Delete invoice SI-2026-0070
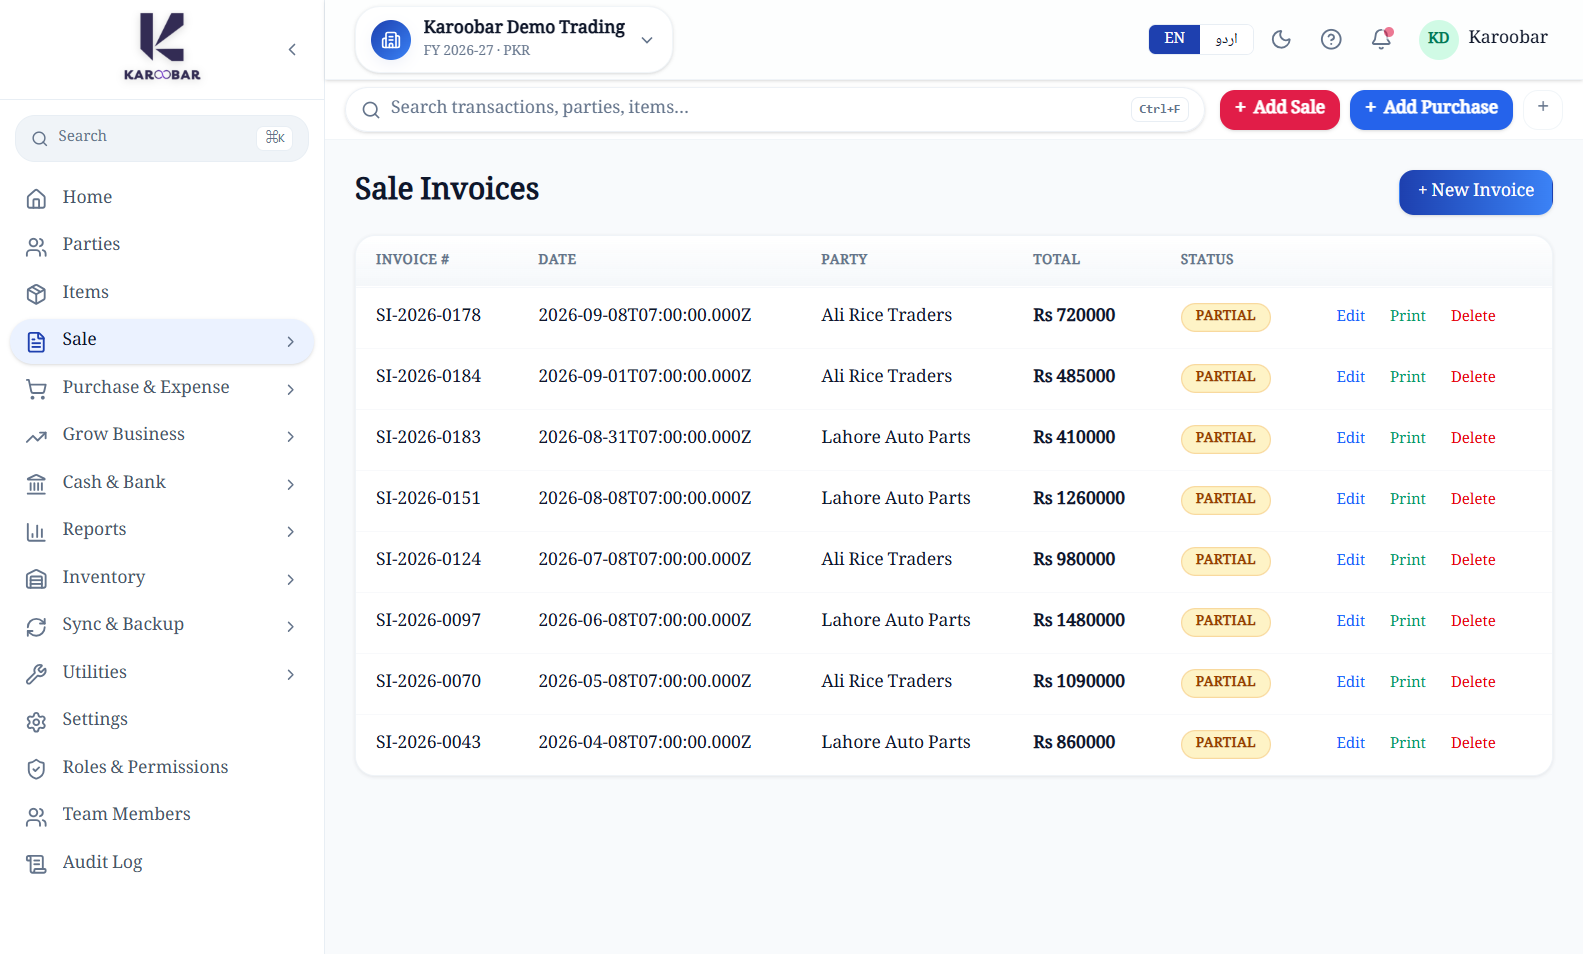1583x954 pixels. (x=1473, y=682)
